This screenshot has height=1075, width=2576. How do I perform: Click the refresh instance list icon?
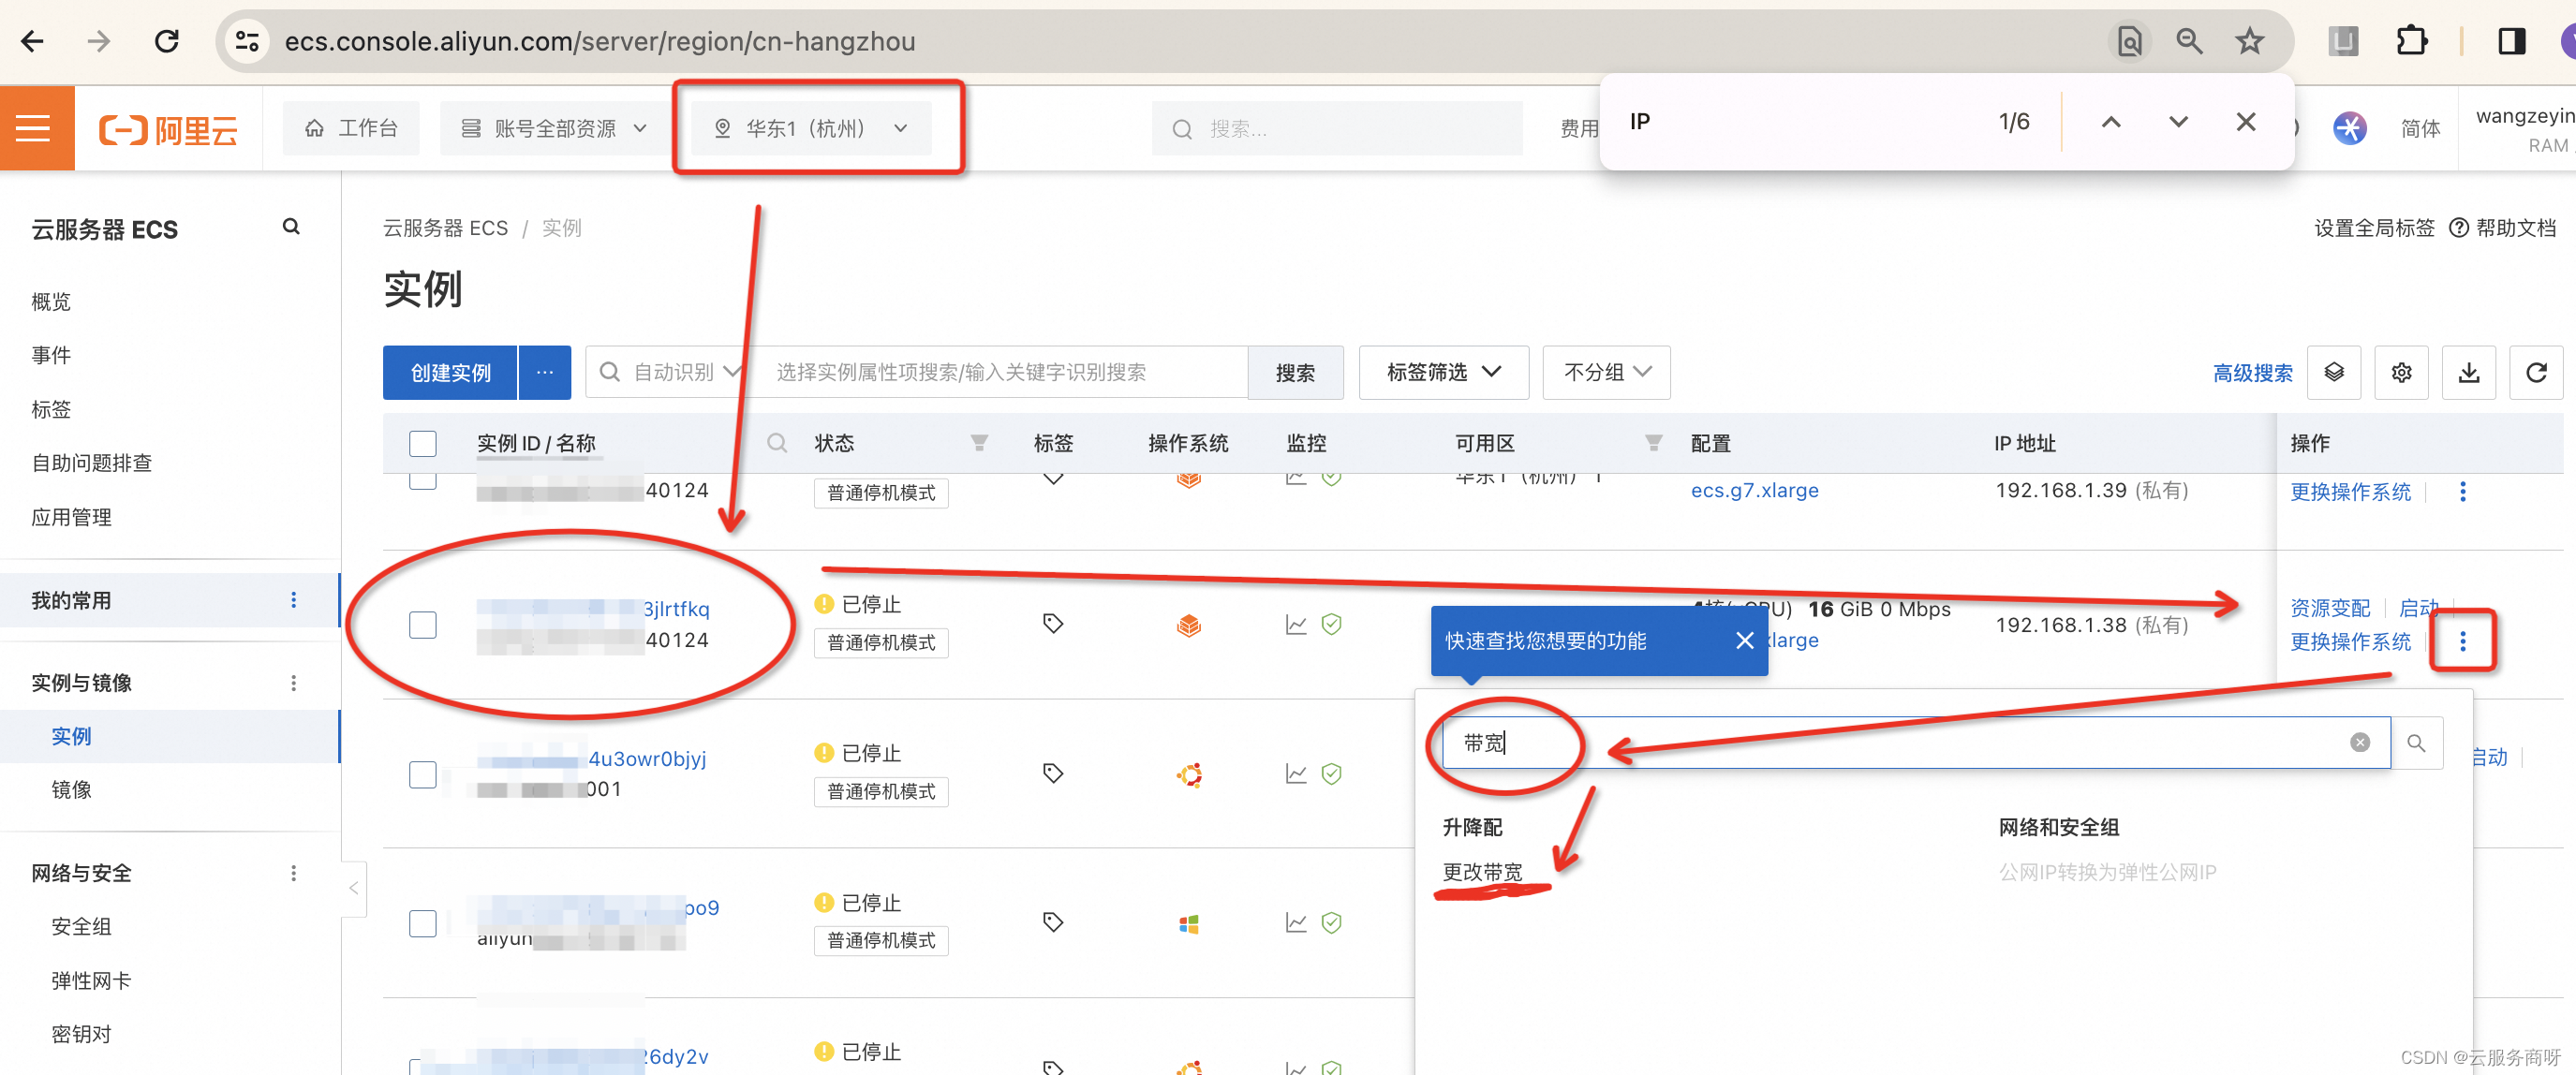[x=2535, y=373]
